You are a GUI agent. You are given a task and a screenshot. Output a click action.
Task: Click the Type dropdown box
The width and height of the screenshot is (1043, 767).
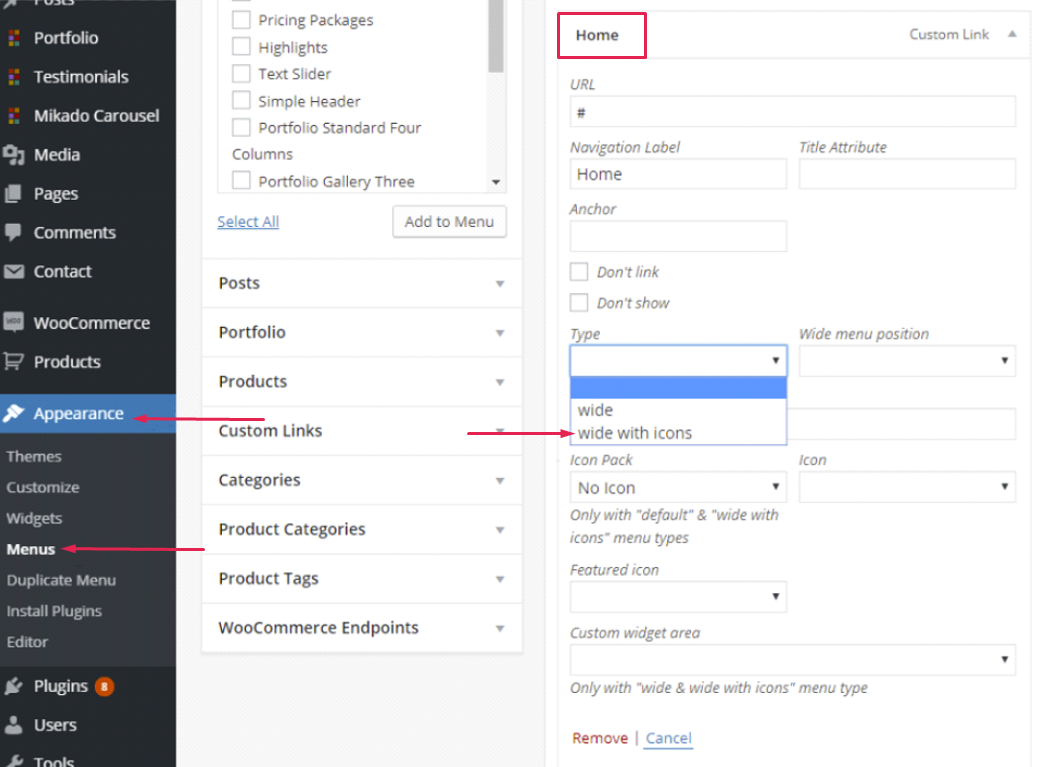[678, 361]
